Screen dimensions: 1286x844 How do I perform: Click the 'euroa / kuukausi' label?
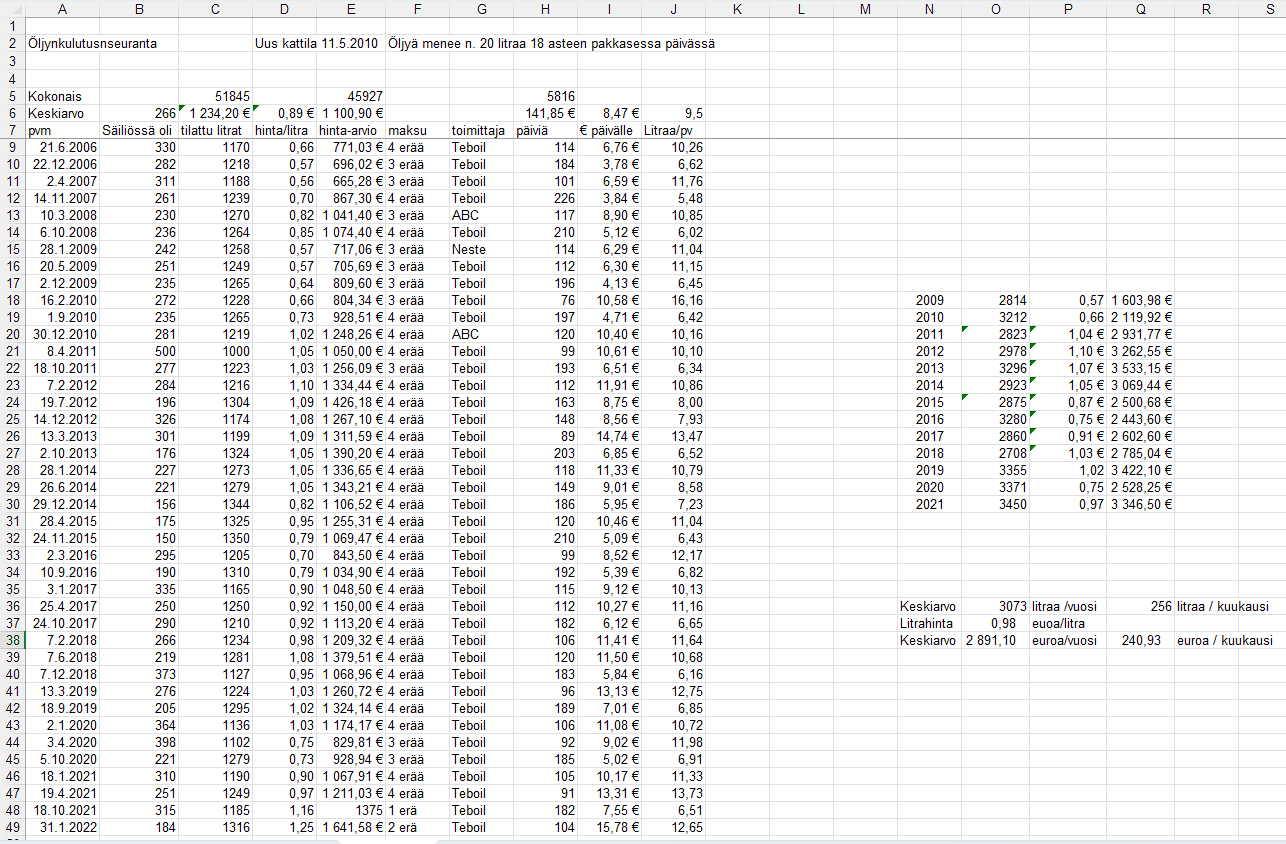[1225, 640]
